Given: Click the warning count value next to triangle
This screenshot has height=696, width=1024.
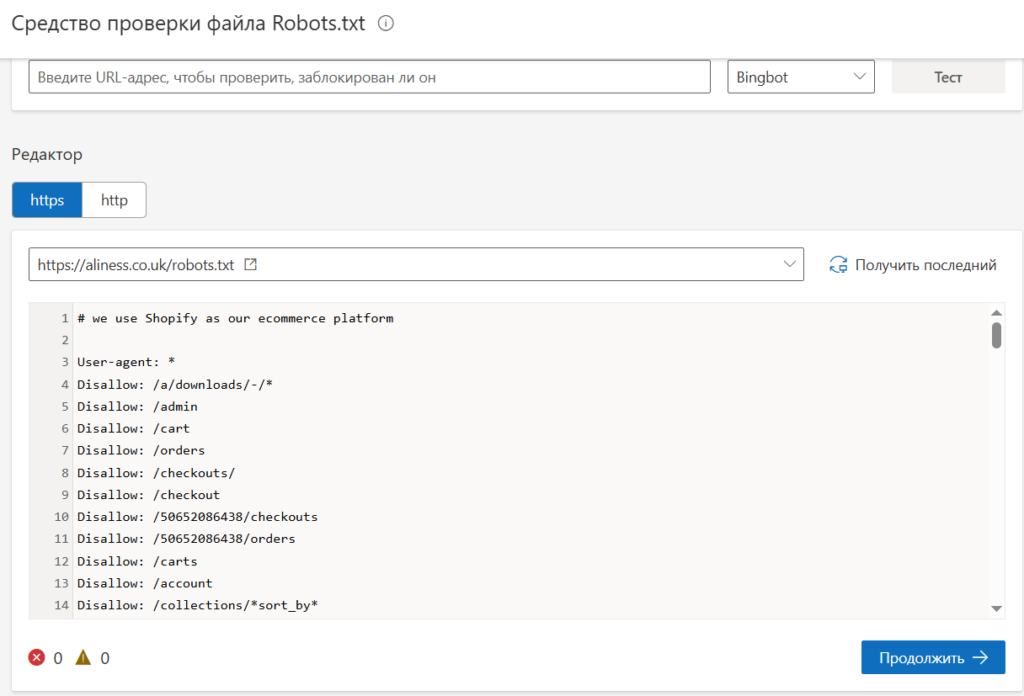Looking at the screenshot, I should pyautogui.click(x=104, y=658).
